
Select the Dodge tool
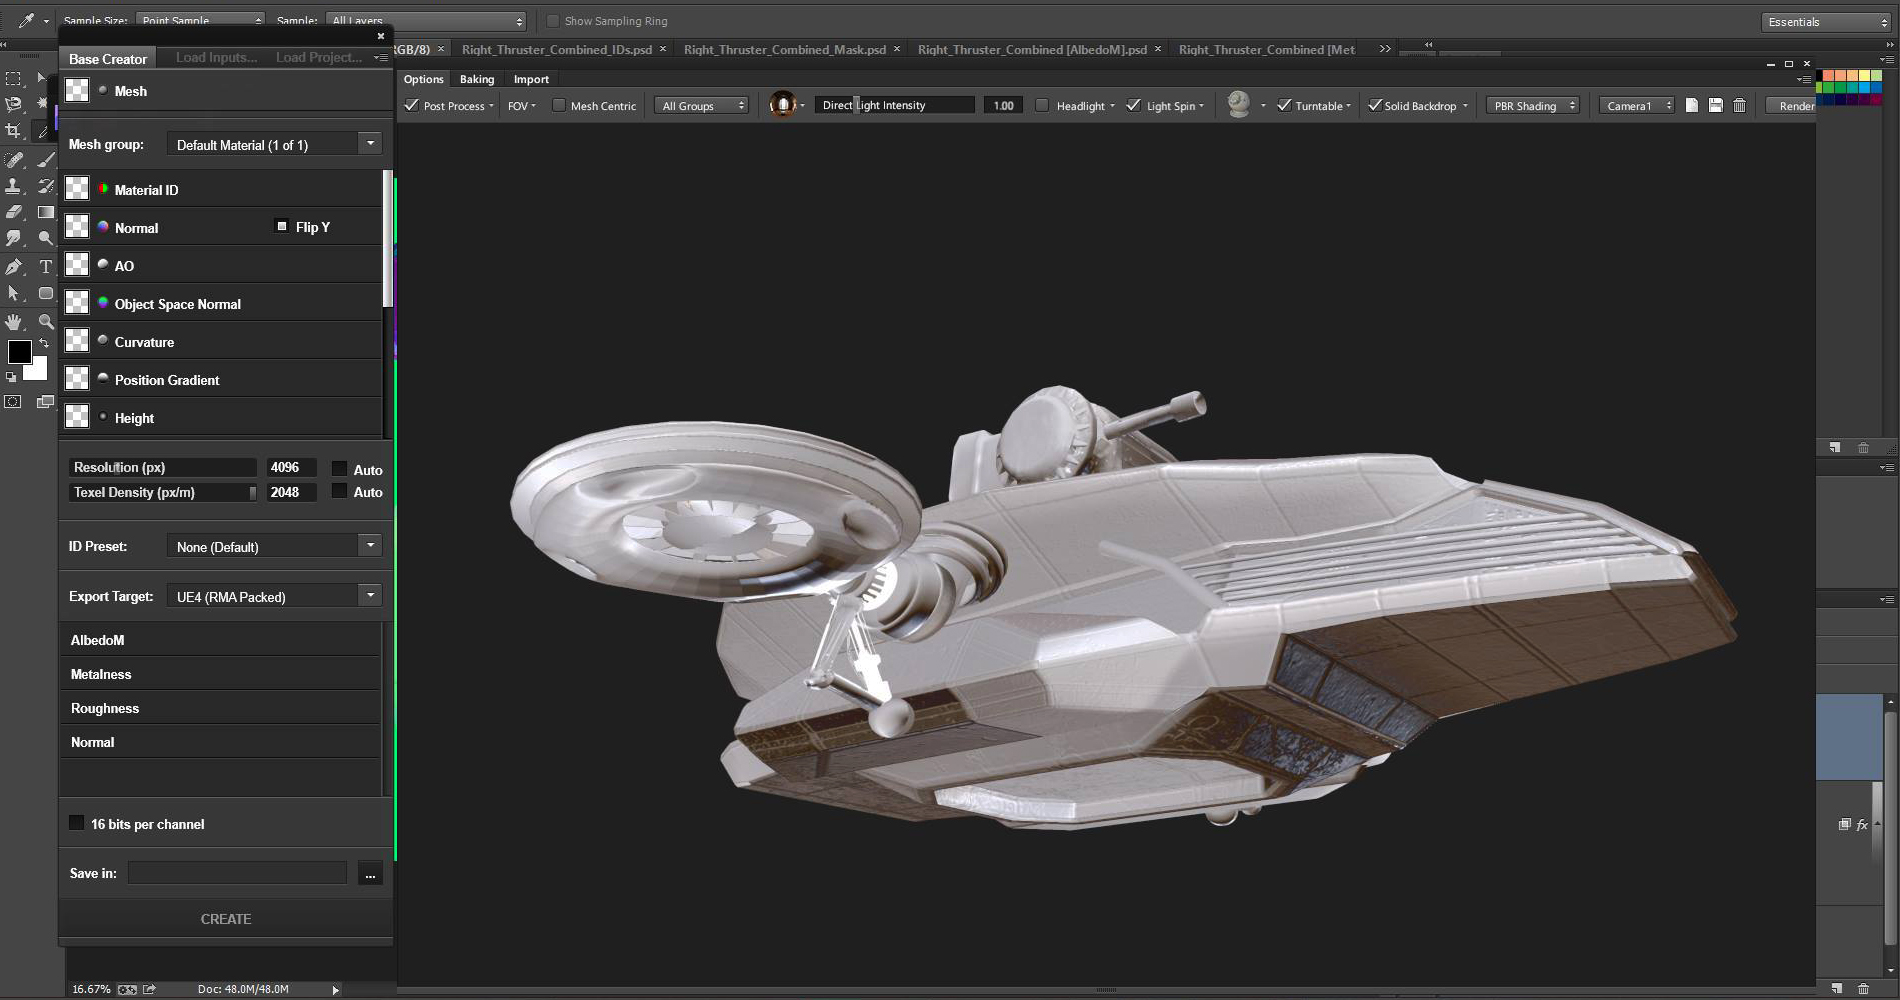tap(46, 238)
